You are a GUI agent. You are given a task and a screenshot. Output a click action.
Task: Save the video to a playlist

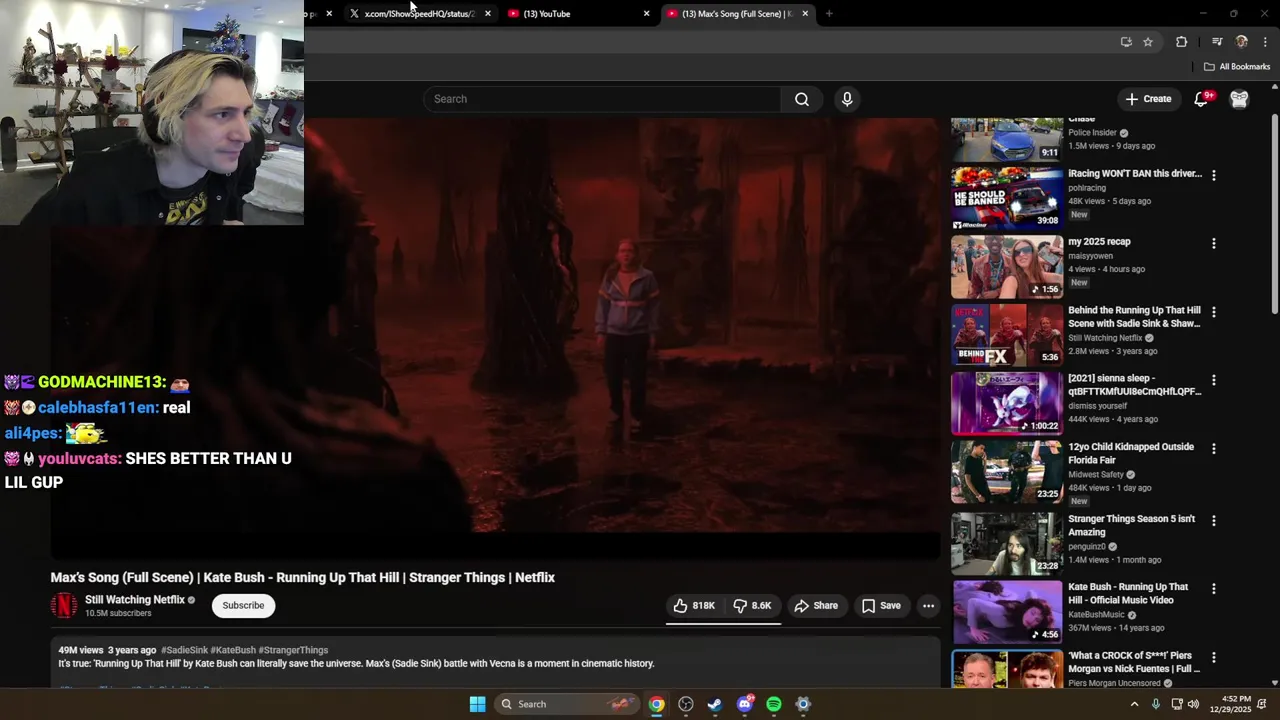(x=881, y=605)
